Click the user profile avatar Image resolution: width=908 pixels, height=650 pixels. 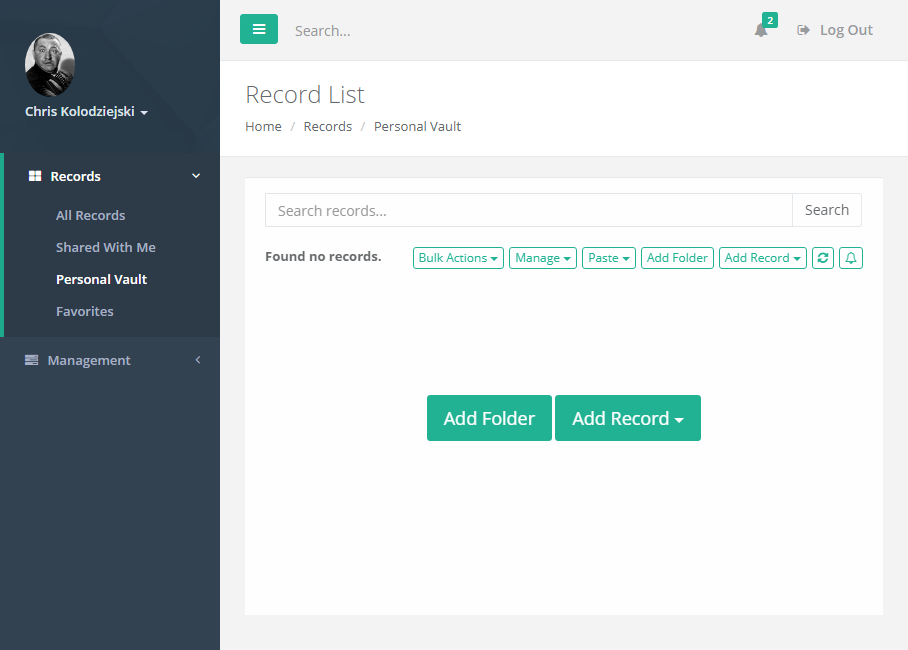(49, 65)
